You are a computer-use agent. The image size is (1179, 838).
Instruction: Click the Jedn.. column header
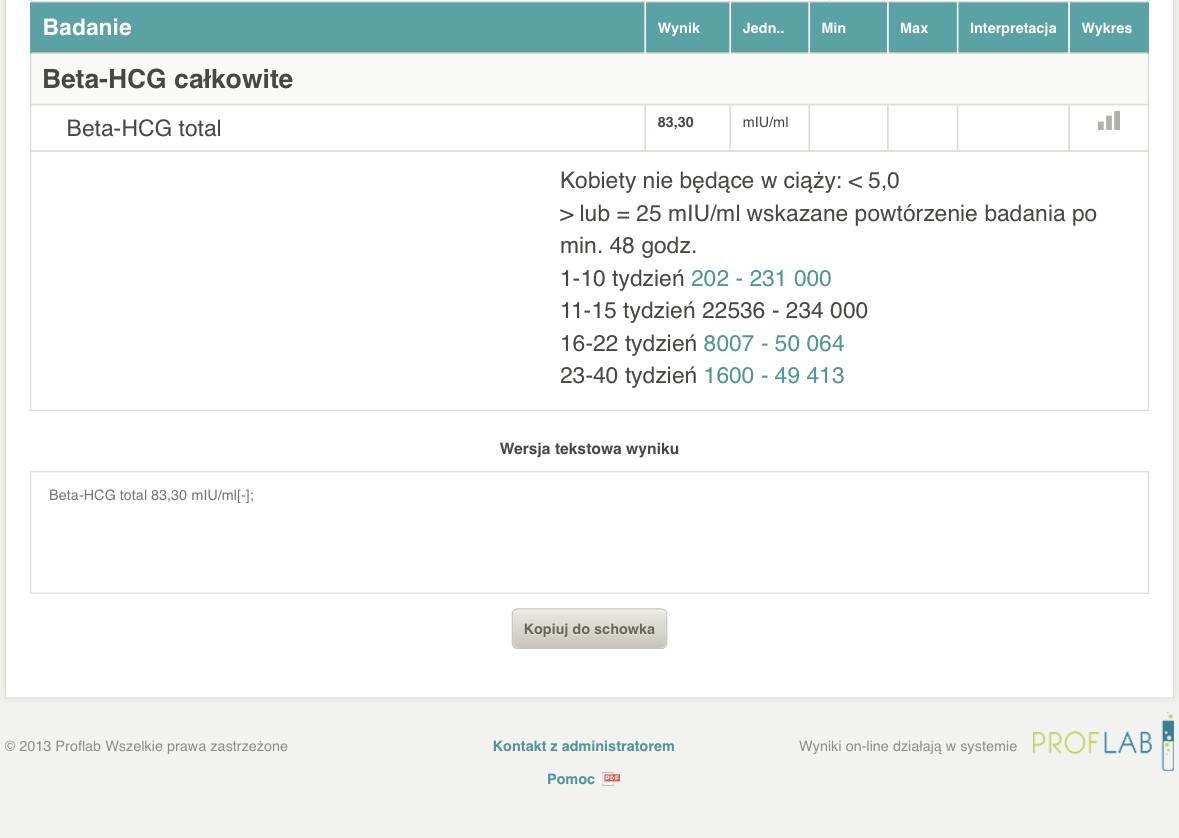tap(763, 28)
